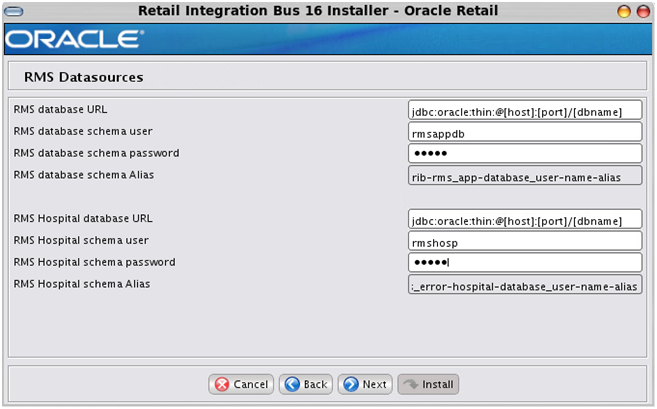This screenshot has height=409, width=657.
Task: Select the RMS Hospital schema password field
Action: pyautogui.click(x=525, y=262)
